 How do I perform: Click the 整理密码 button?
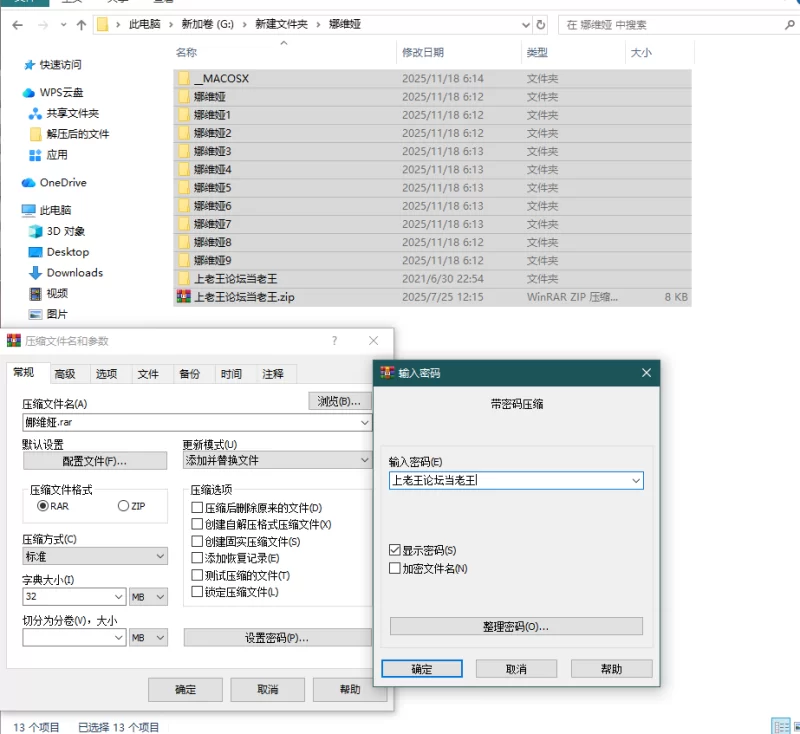tap(516, 626)
